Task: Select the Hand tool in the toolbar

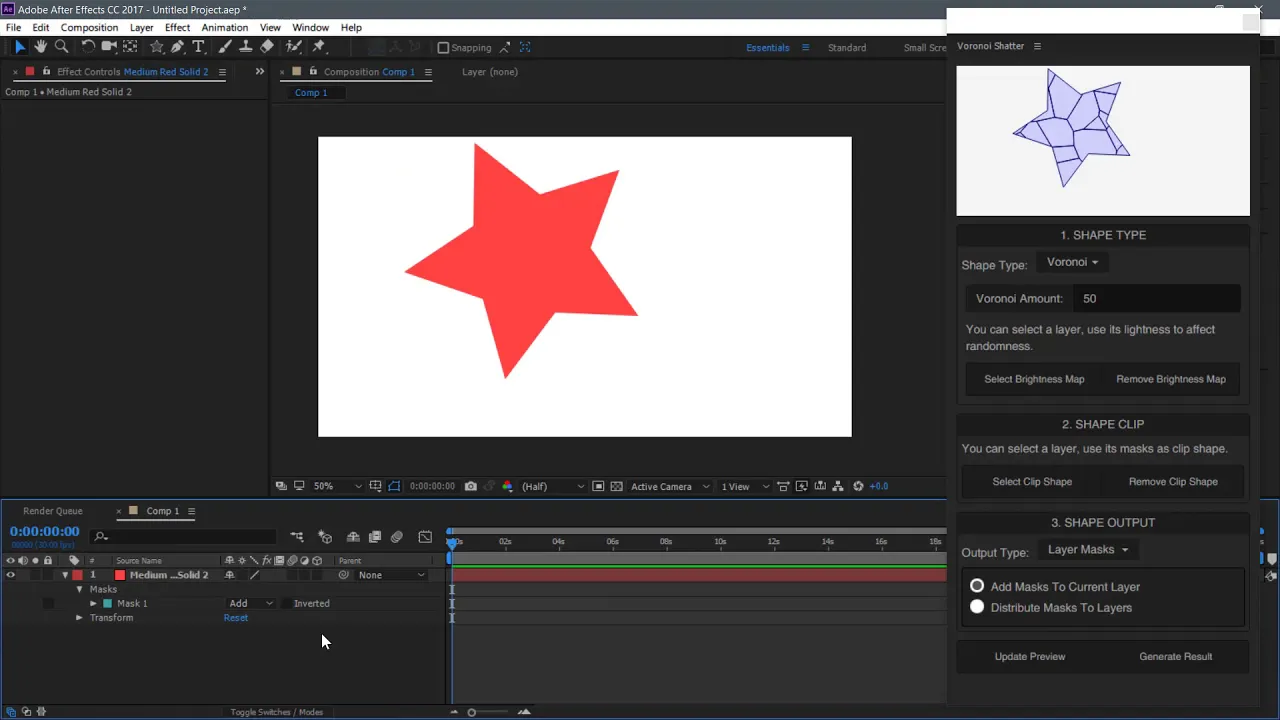Action: [x=40, y=47]
